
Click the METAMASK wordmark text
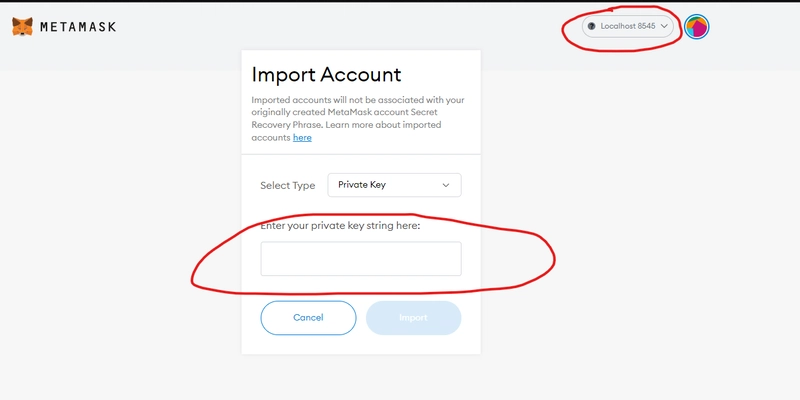pyautogui.click(x=78, y=27)
